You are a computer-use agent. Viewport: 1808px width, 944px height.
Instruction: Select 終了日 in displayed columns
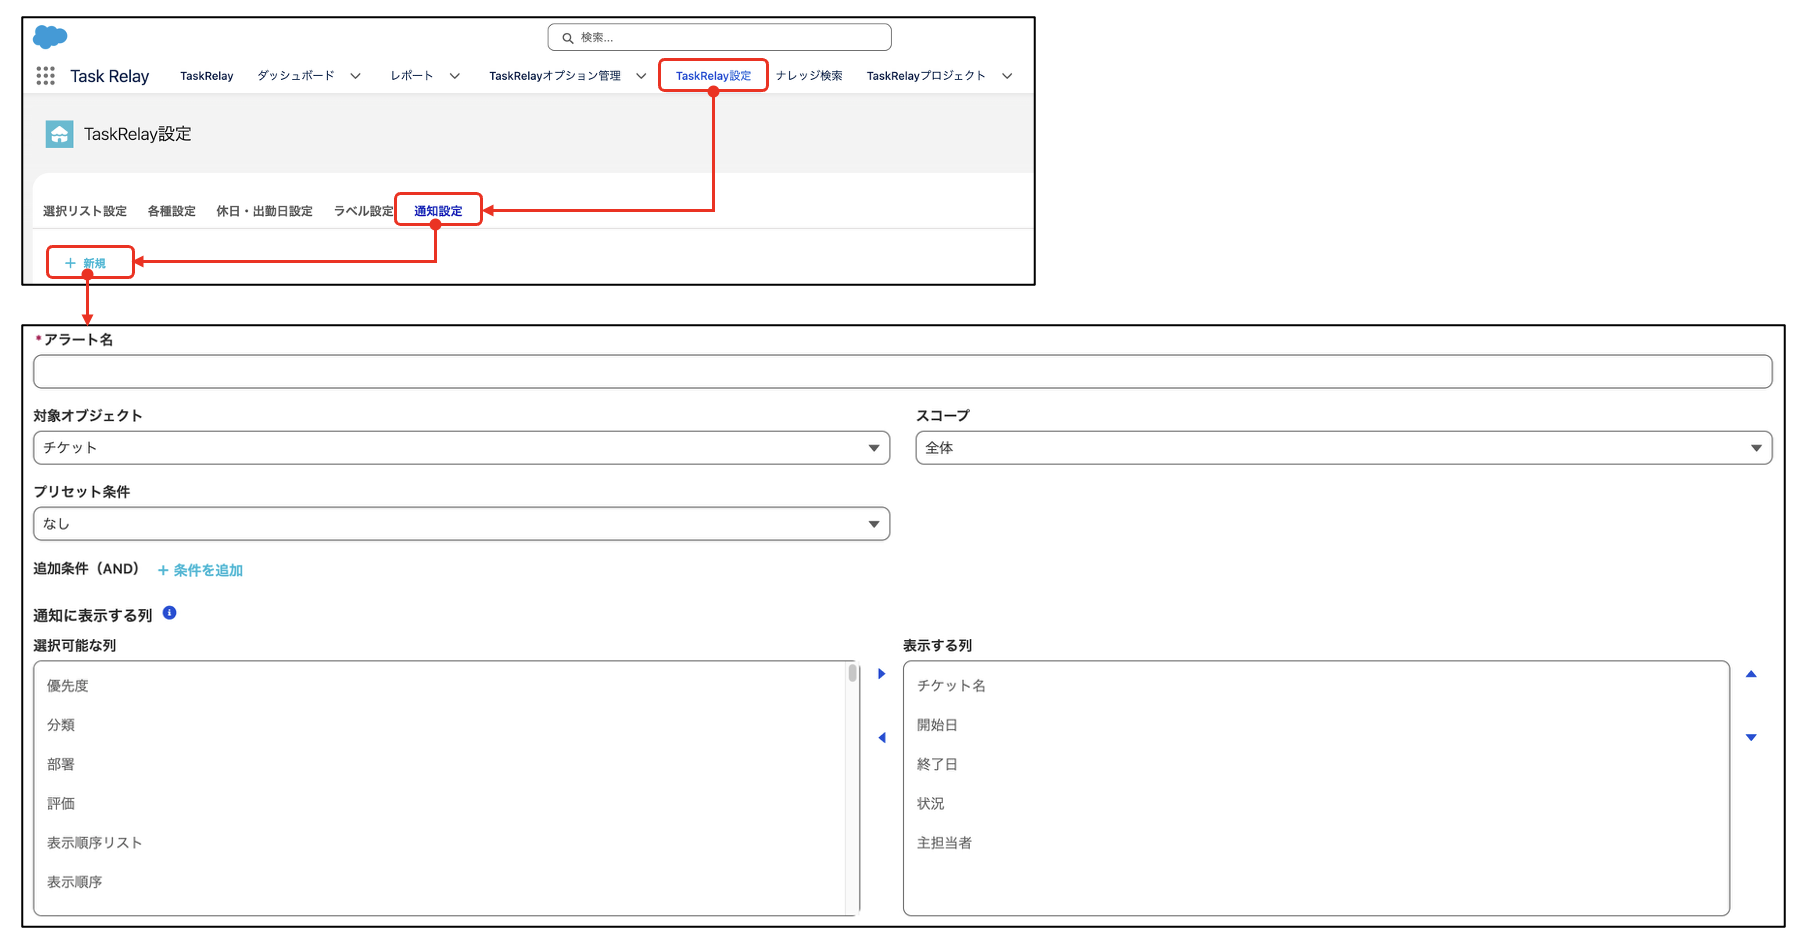937,764
